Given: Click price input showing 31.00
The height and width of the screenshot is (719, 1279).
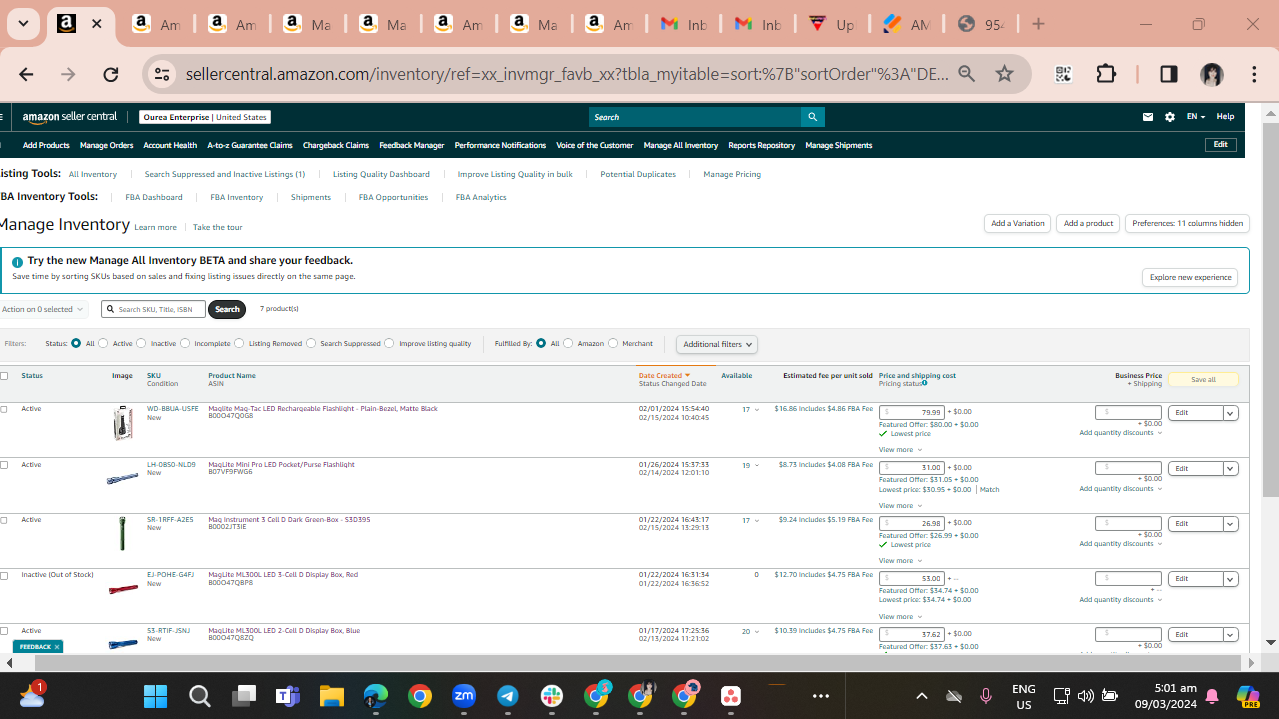Looking at the screenshot, I should [x=912, y=467].
